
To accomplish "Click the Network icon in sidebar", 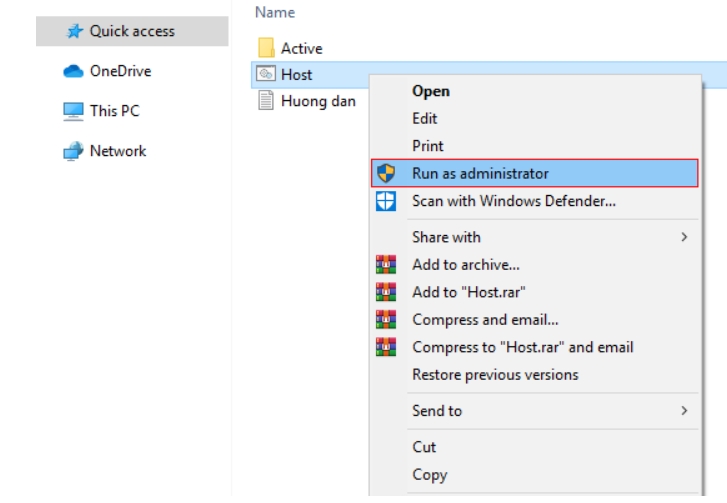I will coord(71,151).
